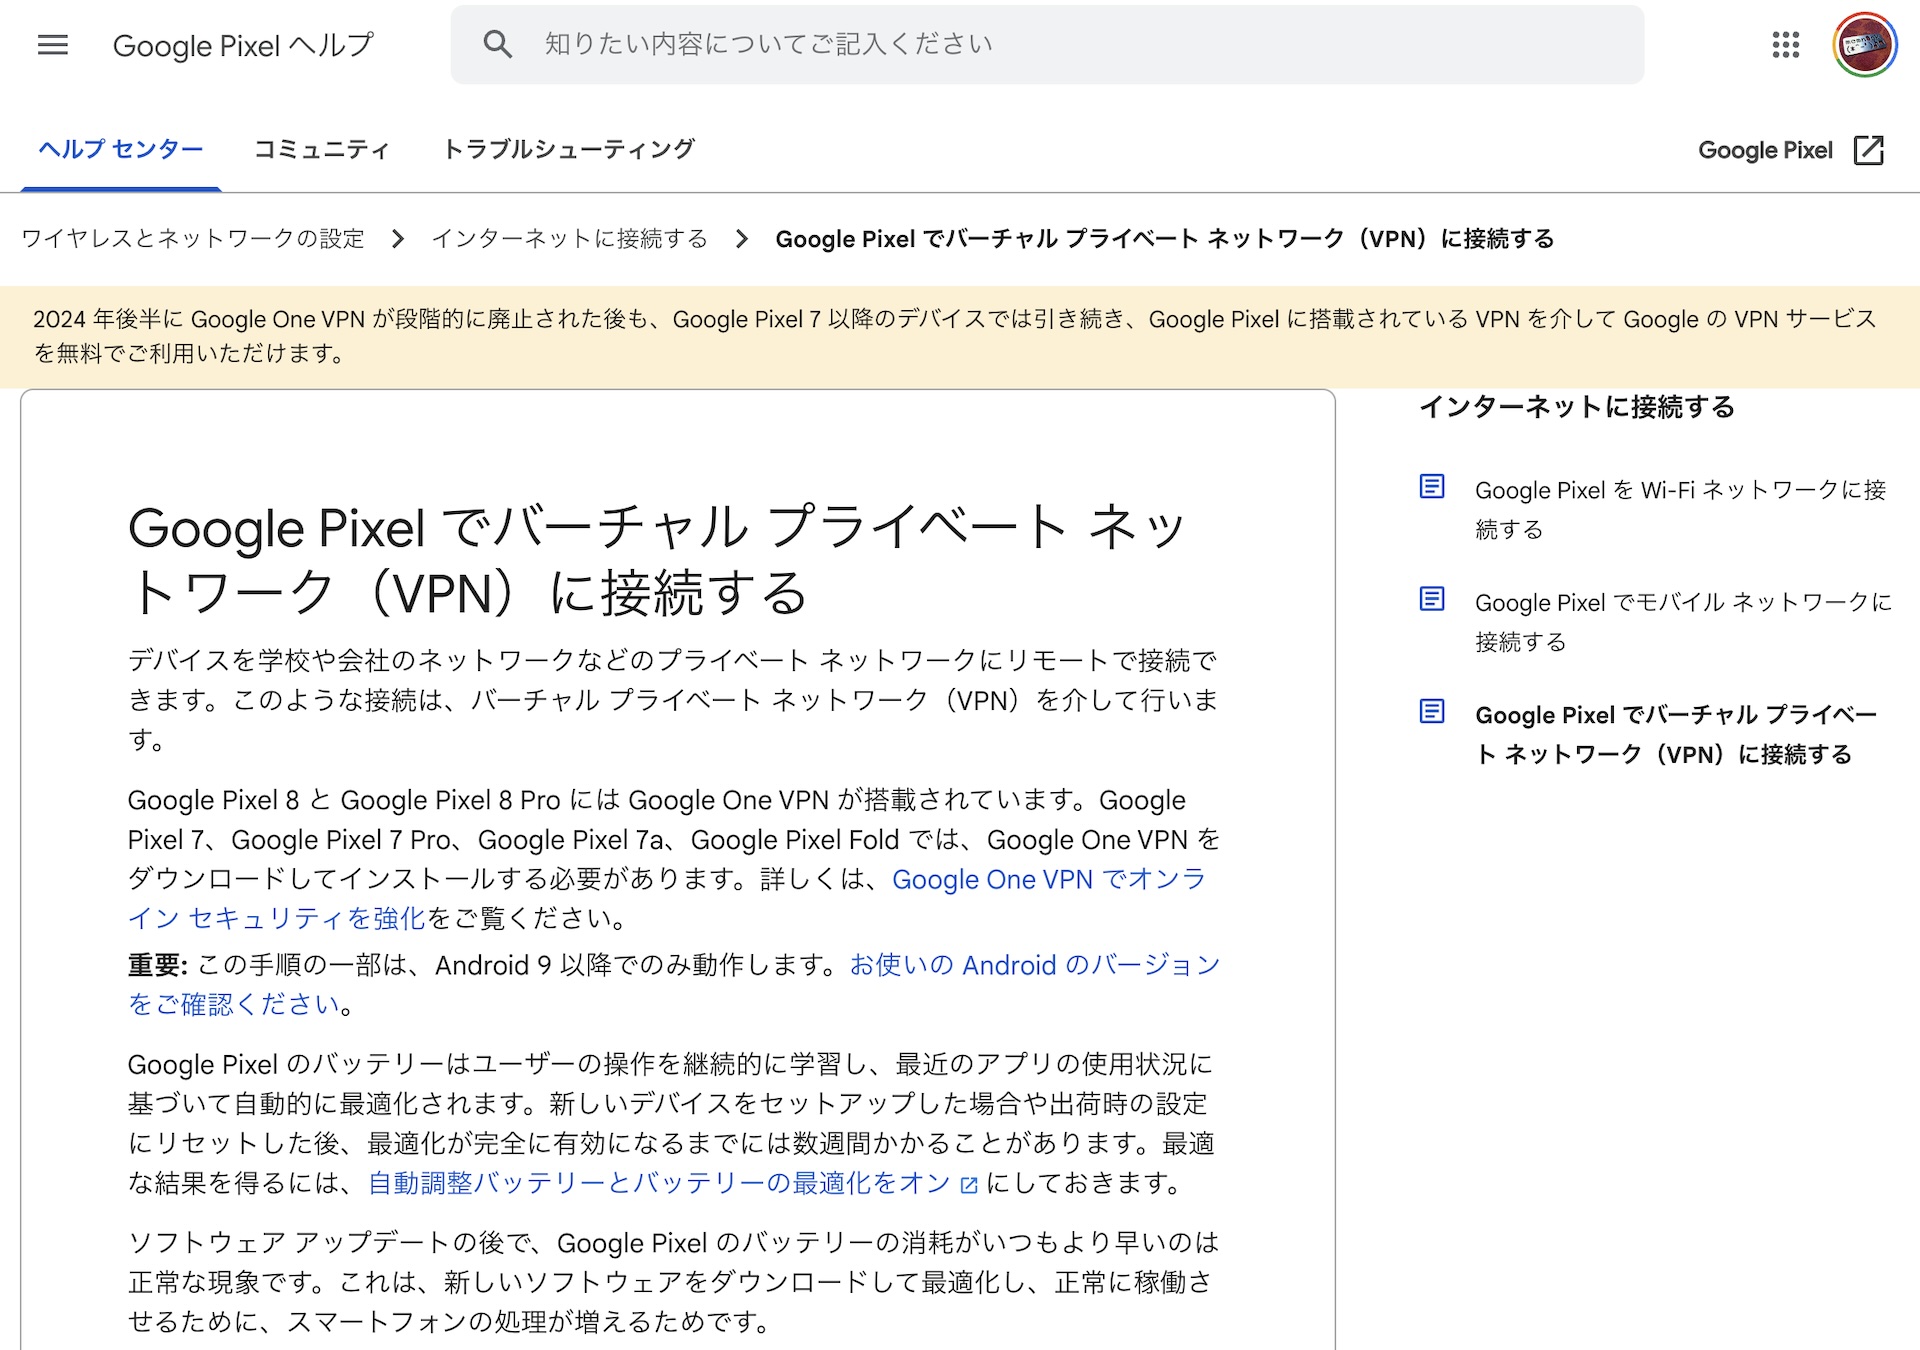Click article icon beside VPN sidebar item
Viewport: 1920px width, 1350px height.
(1432, 712)
